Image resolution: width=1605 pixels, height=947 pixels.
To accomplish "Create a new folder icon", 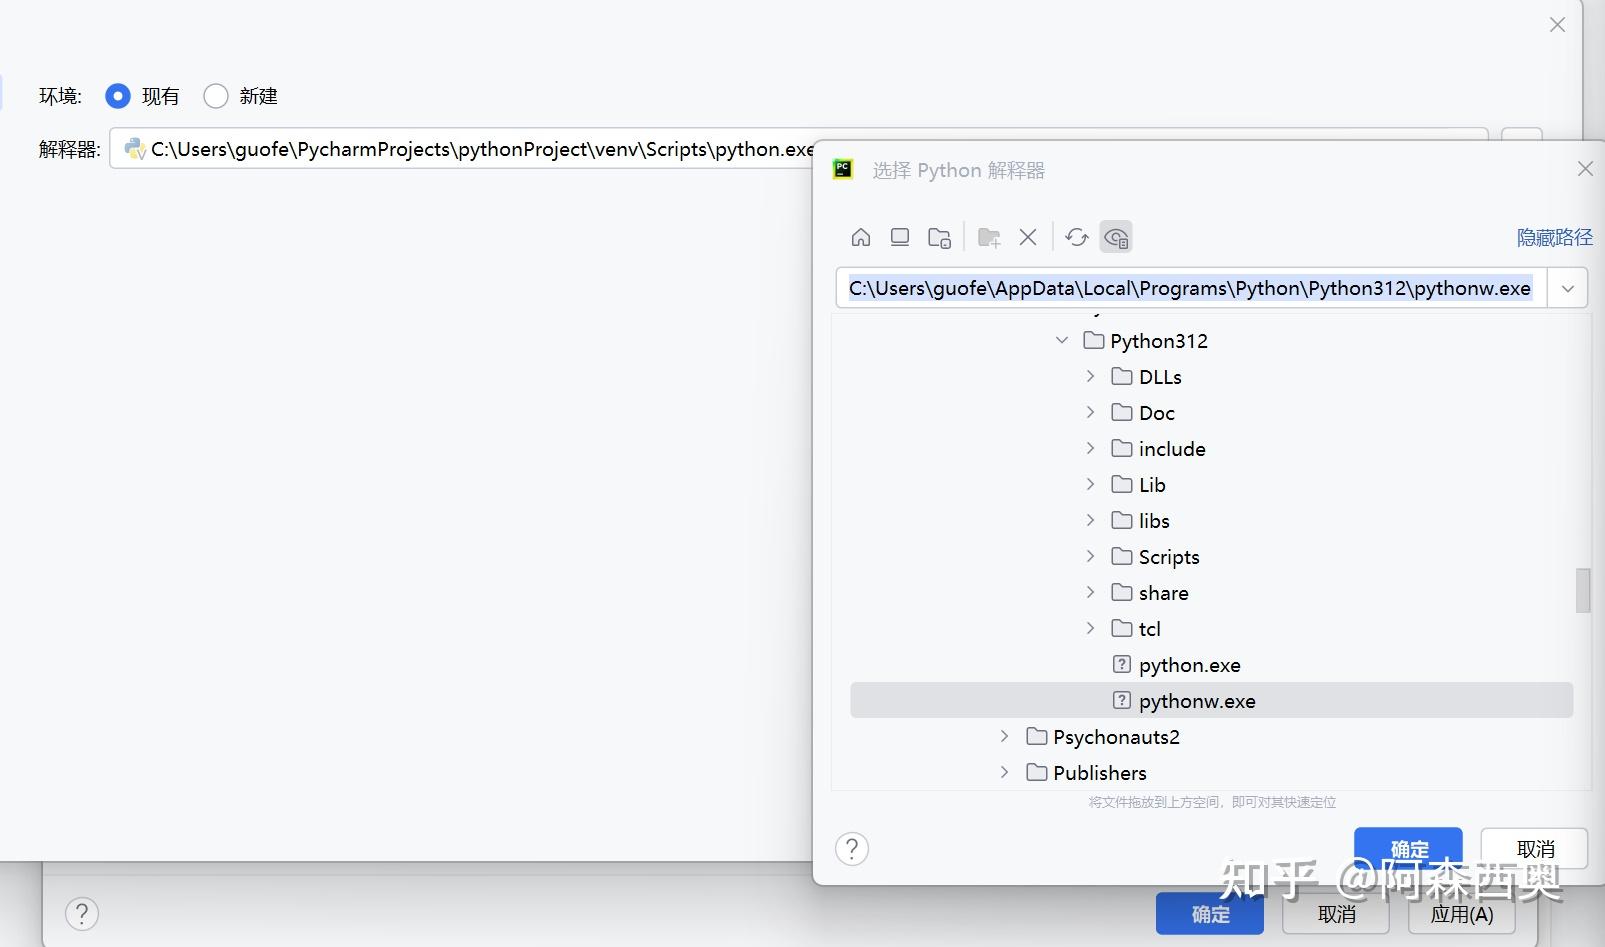I will tap(989, 237).
